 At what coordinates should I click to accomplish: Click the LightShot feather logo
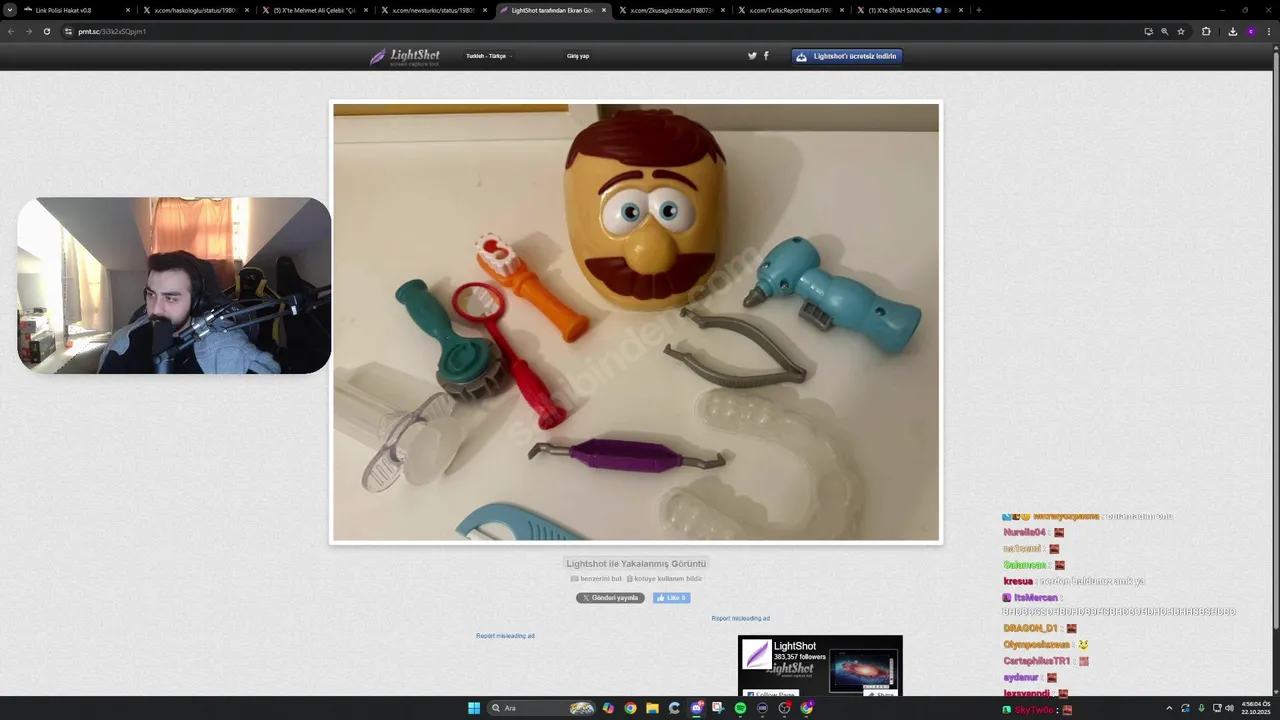coord(404,57)
